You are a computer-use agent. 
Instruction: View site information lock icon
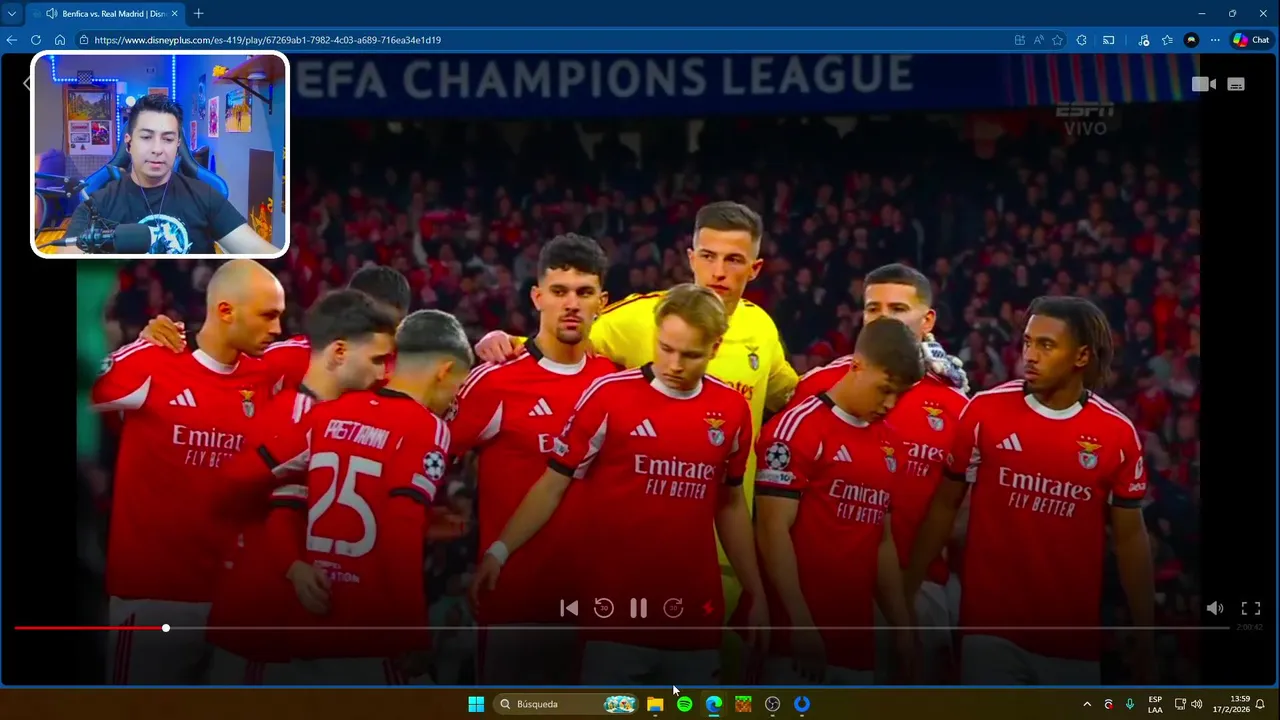pos(84,40)
